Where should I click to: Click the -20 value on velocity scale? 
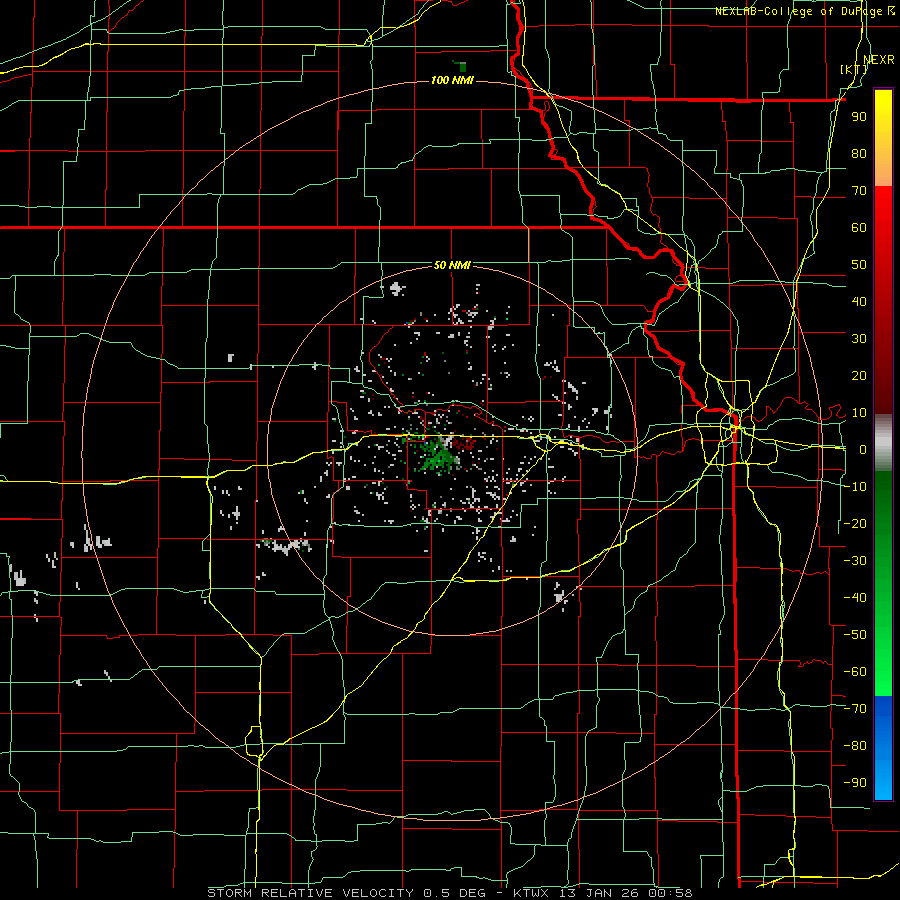coord(855,523)
